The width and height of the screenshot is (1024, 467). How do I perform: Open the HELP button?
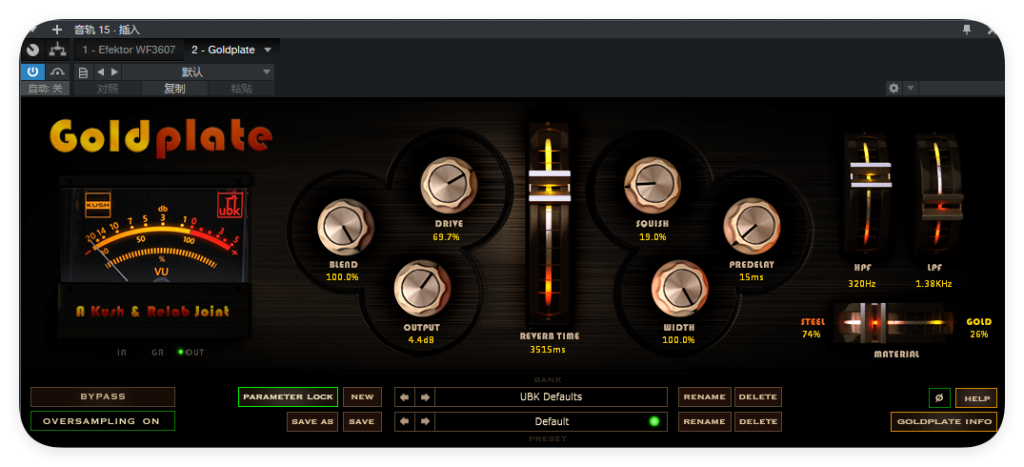976,398
